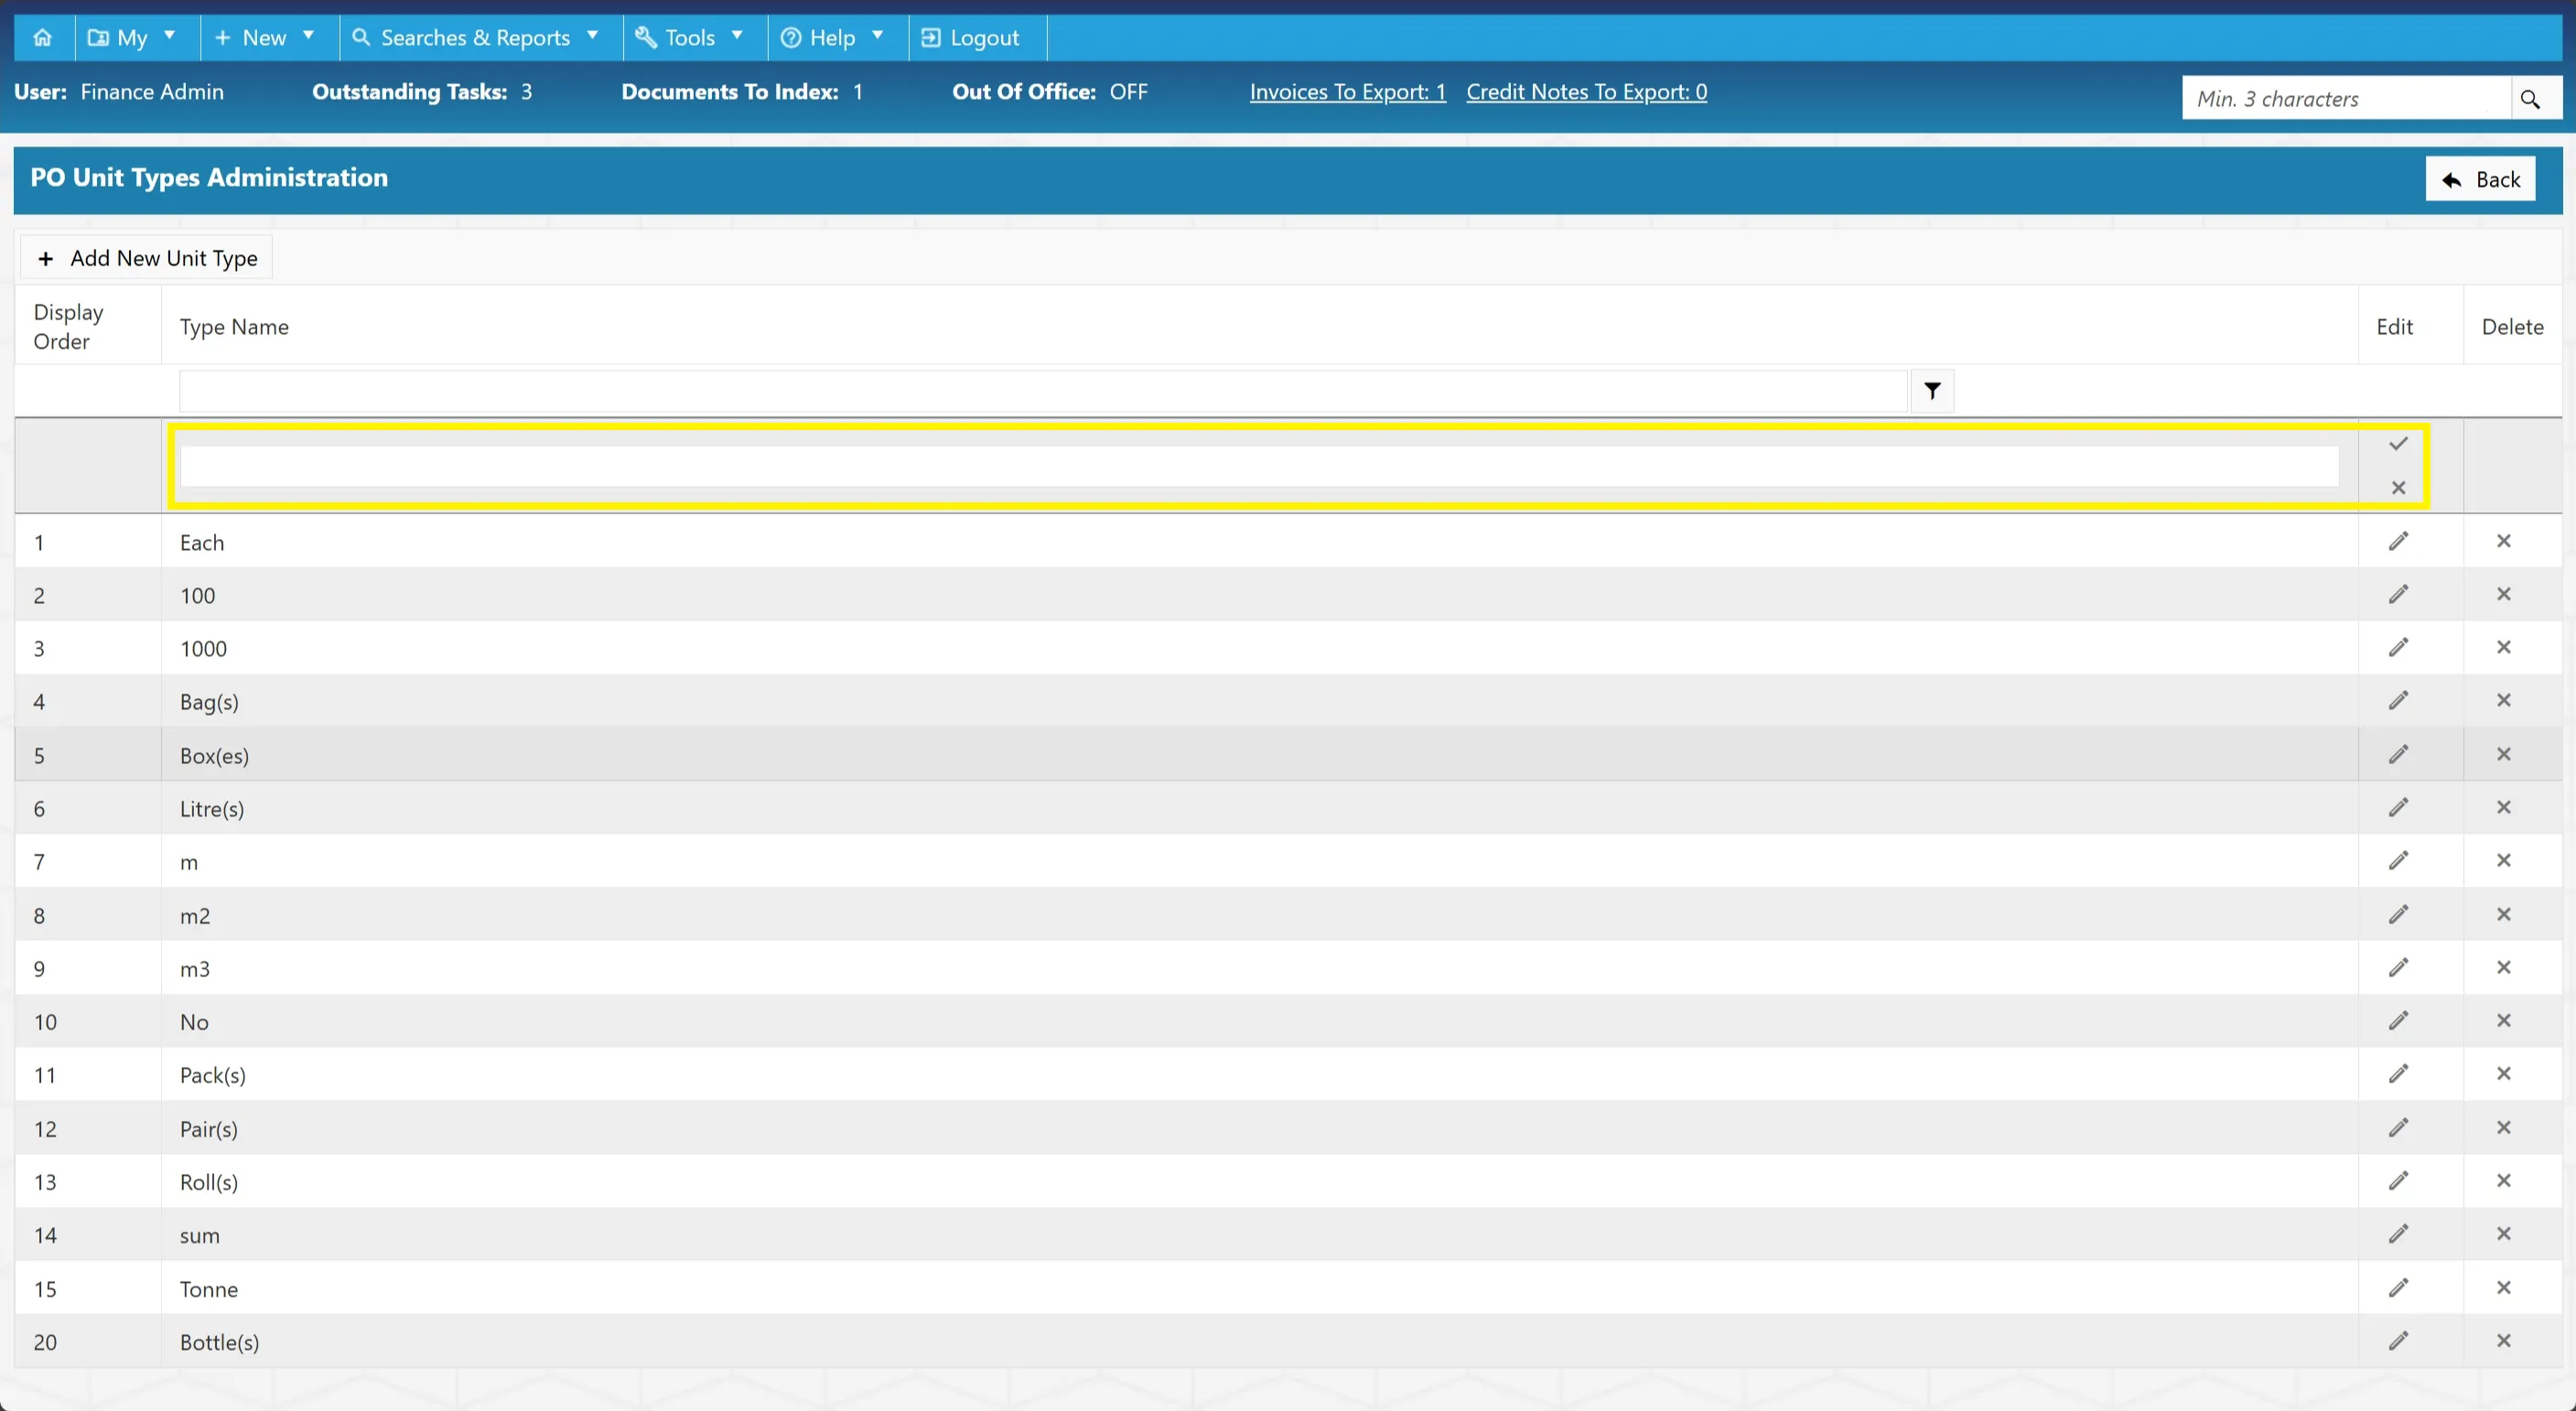Confirm new unit type with the checkmark
Image resolution: width=2576 pixels, height=1411 pixels.
pyautogui.click(x=2398, y=444)
